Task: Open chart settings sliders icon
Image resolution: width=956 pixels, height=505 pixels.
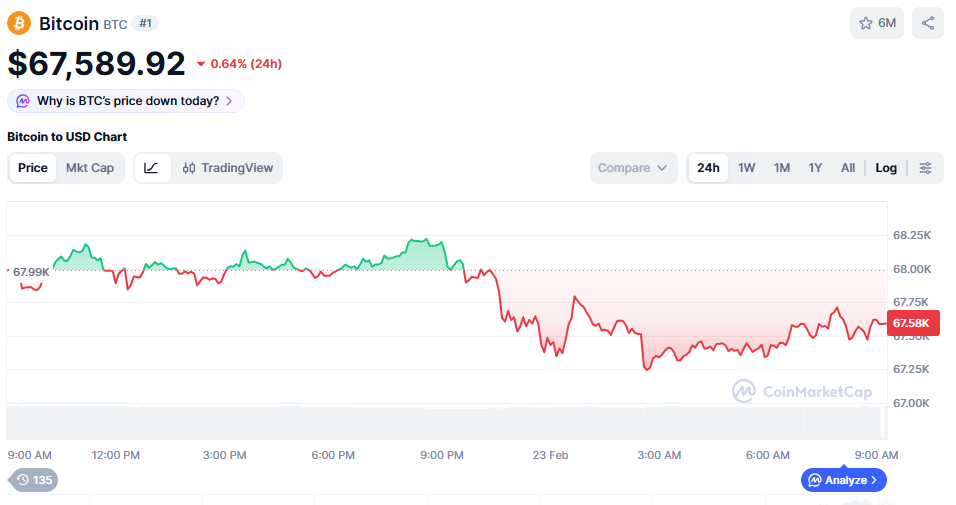Action: point(926,168)
